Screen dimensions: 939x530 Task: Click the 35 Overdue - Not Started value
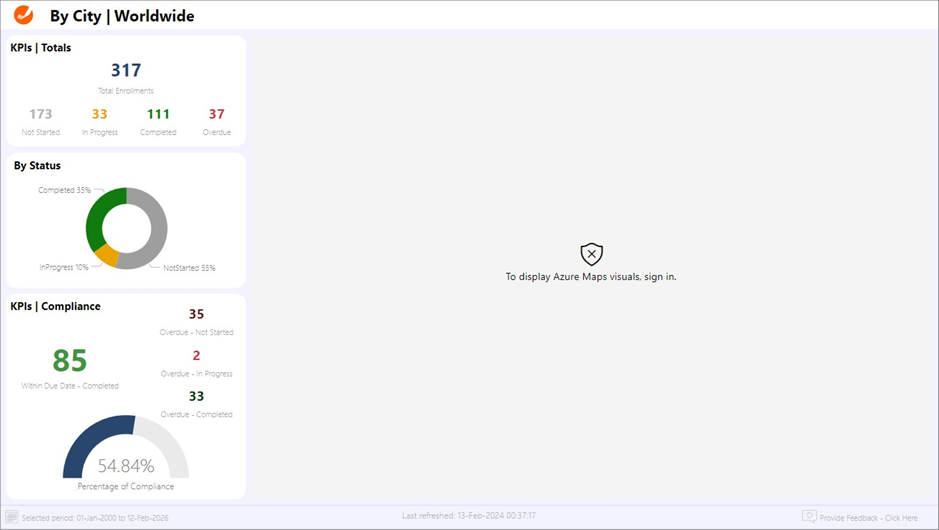click(196, 315)
